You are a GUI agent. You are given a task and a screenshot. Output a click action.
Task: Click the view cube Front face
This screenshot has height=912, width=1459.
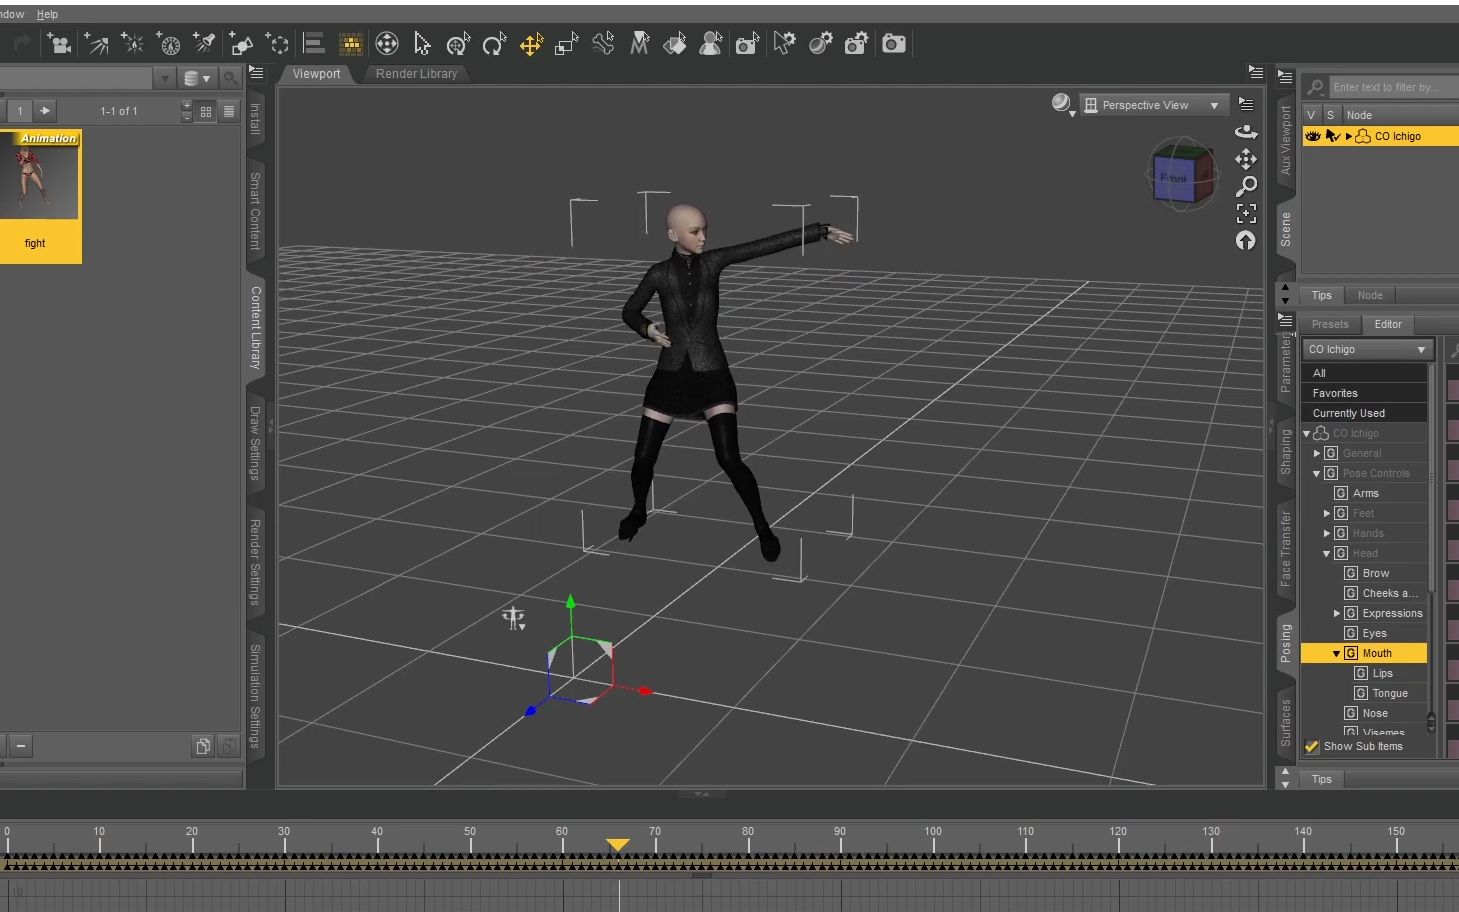coord(1173,178)
